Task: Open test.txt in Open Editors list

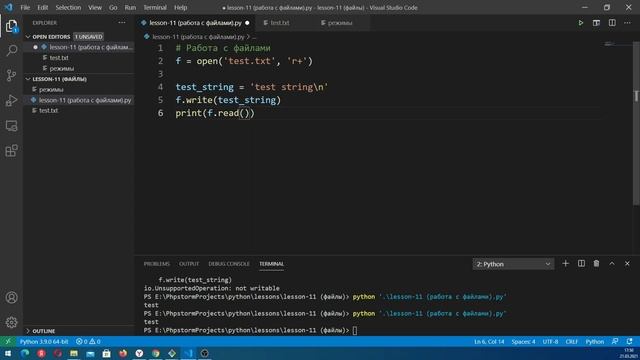Action: (79, 58)
